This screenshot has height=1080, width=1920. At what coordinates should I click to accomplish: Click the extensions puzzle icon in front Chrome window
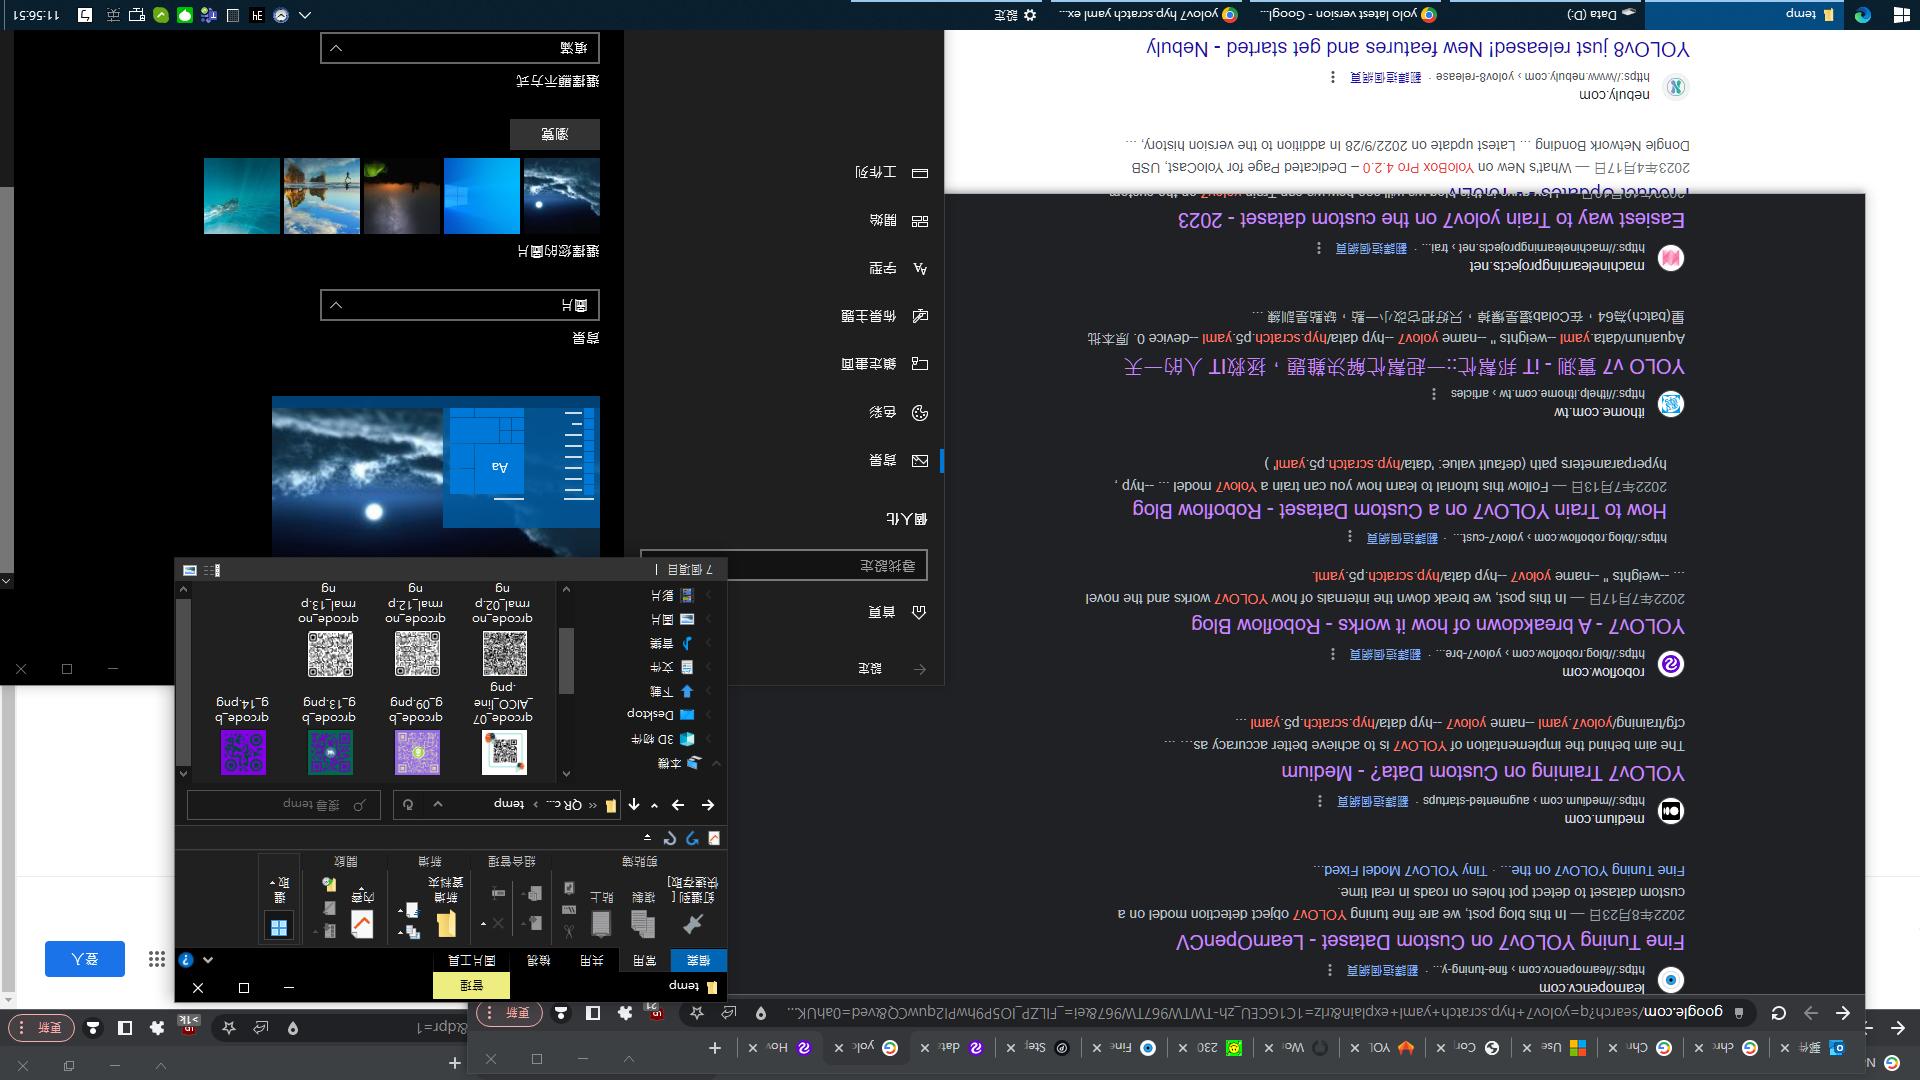point(626,1013)
